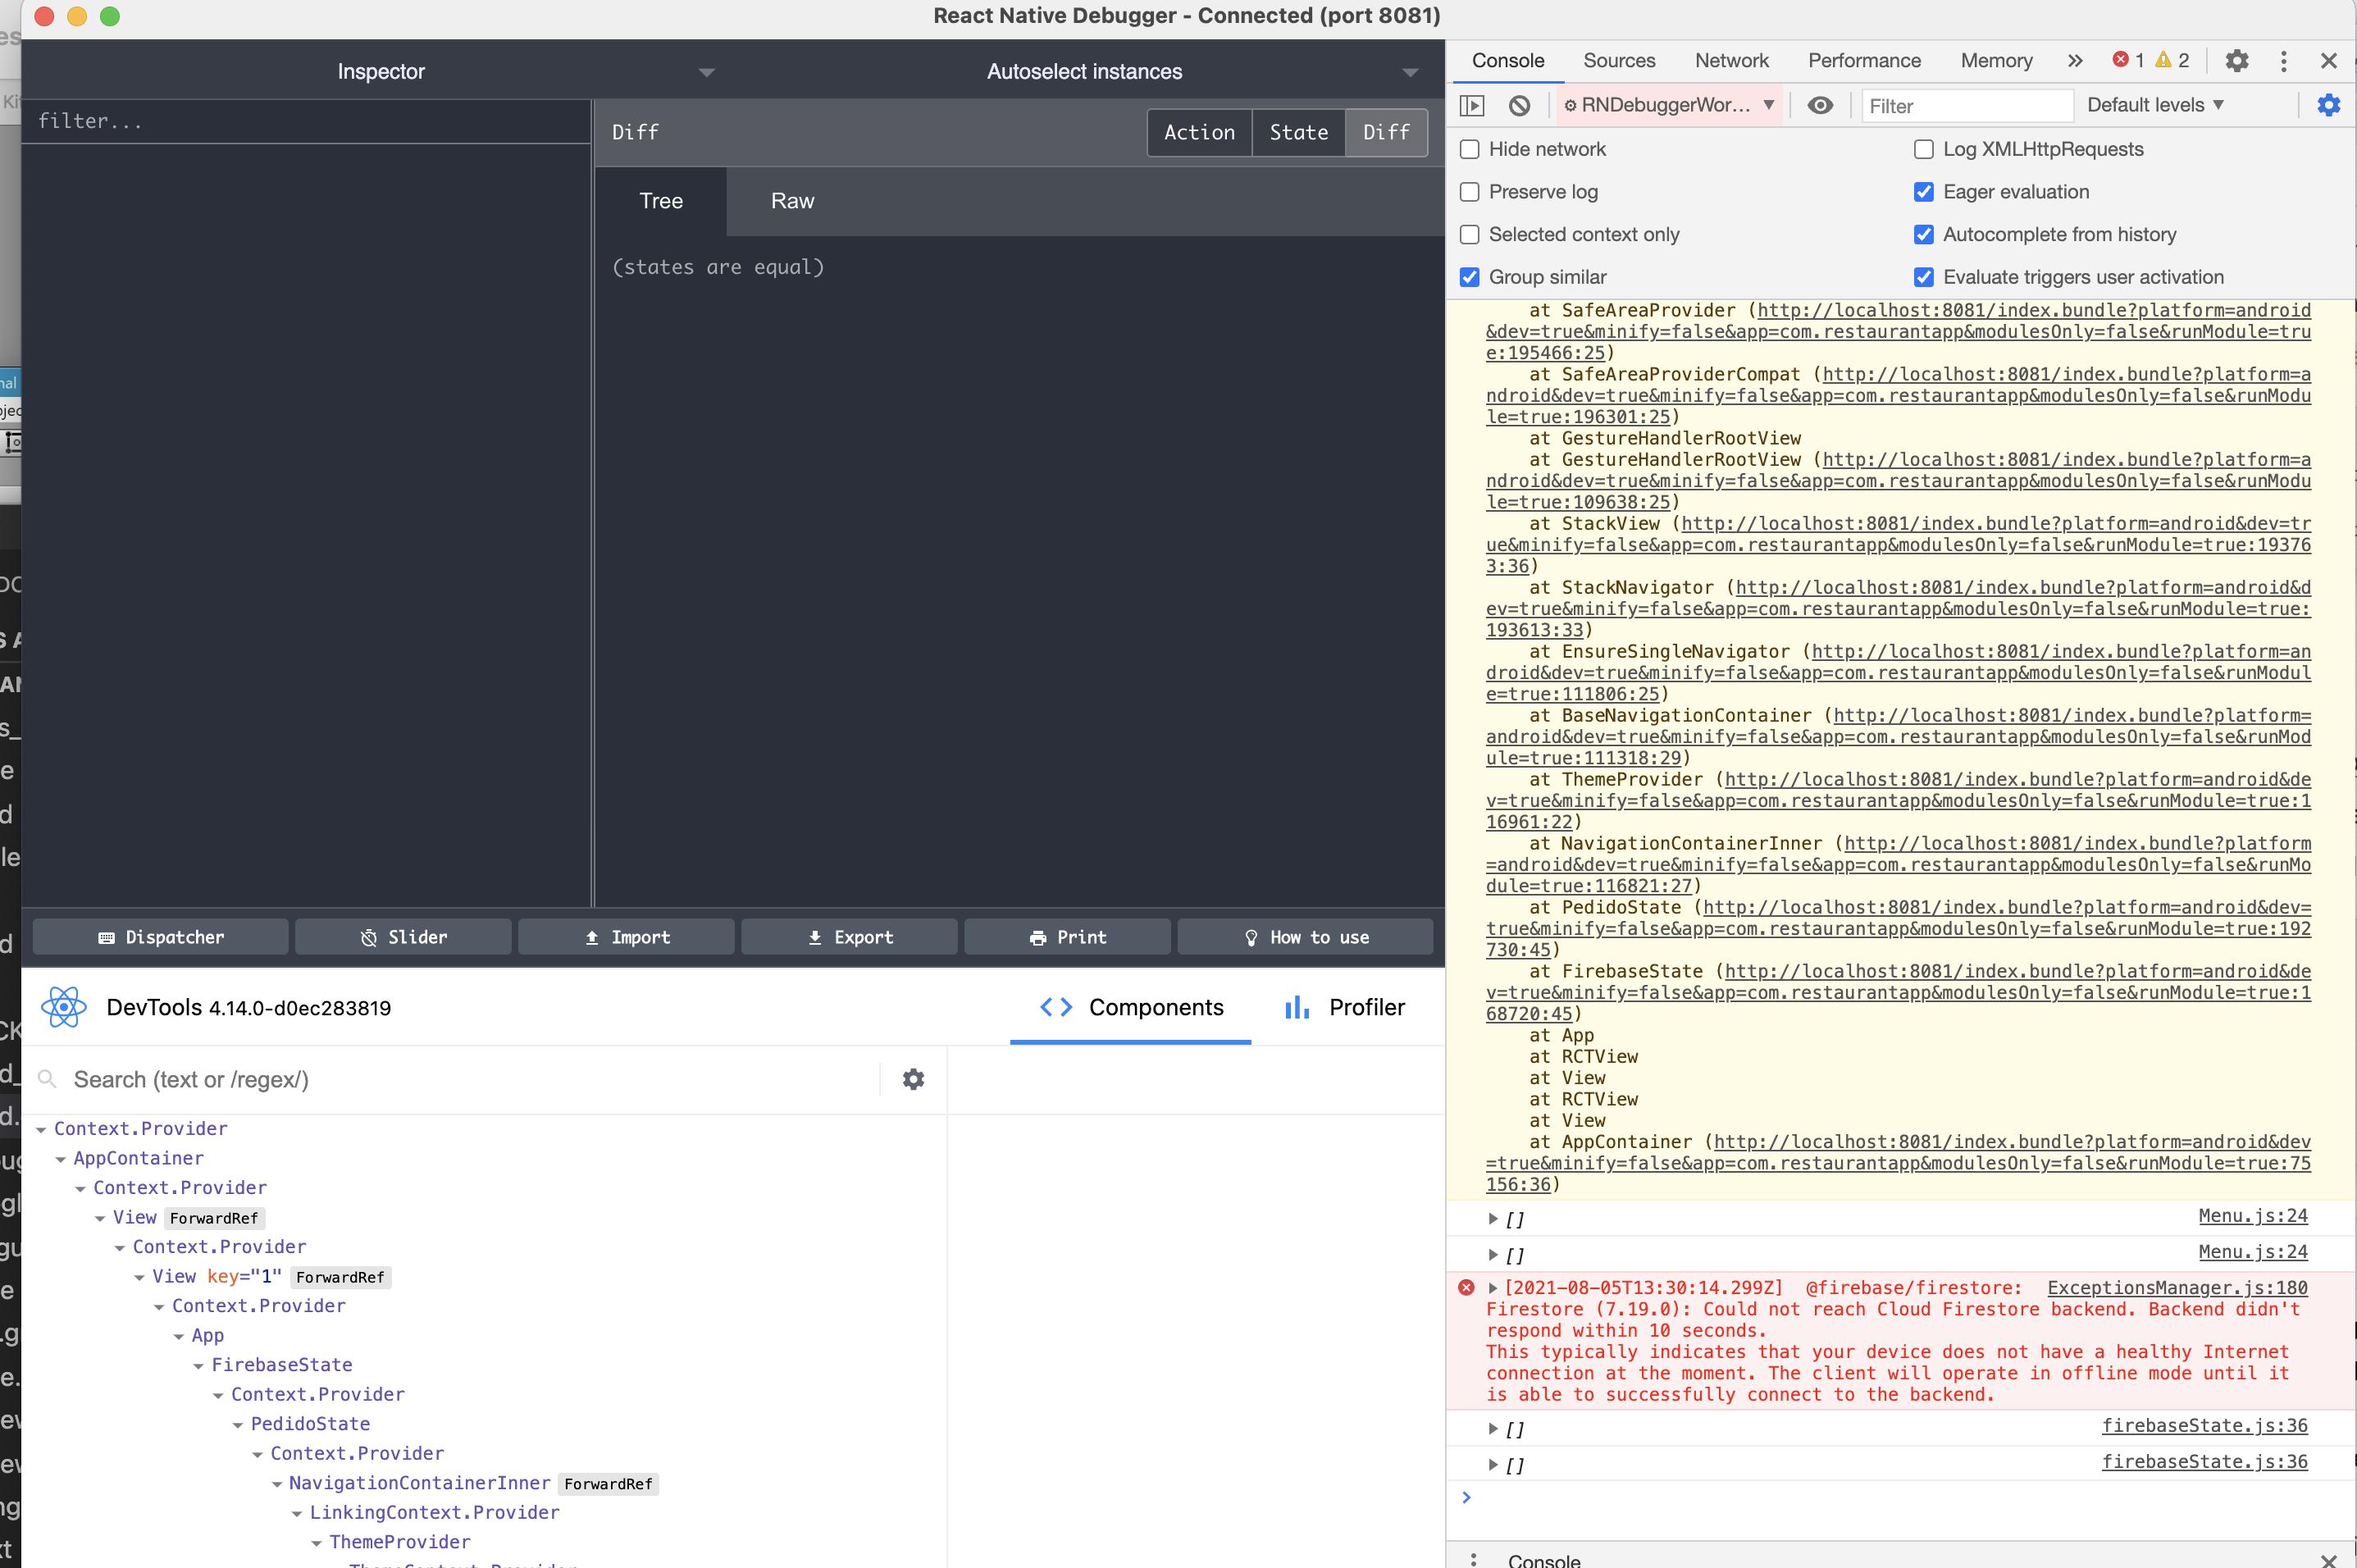2357x1568 pixels.
Task: Open the firebaseState.js:36 source link
Action: 2206,1426
